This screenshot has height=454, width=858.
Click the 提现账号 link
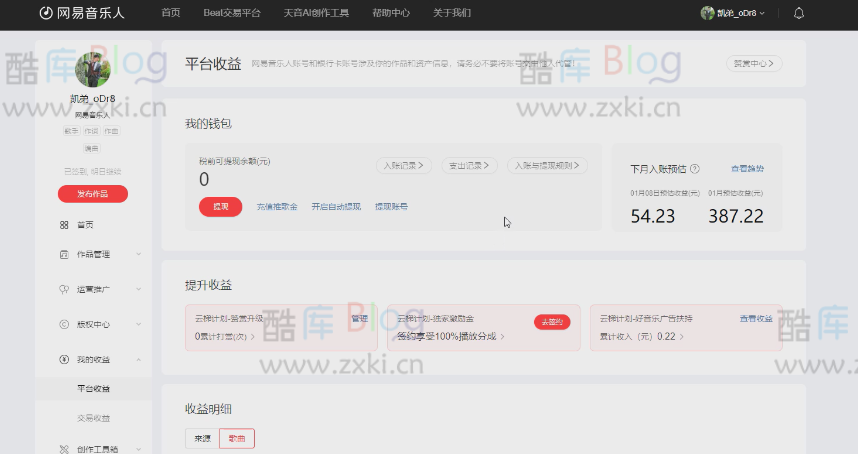click(391, 207)
